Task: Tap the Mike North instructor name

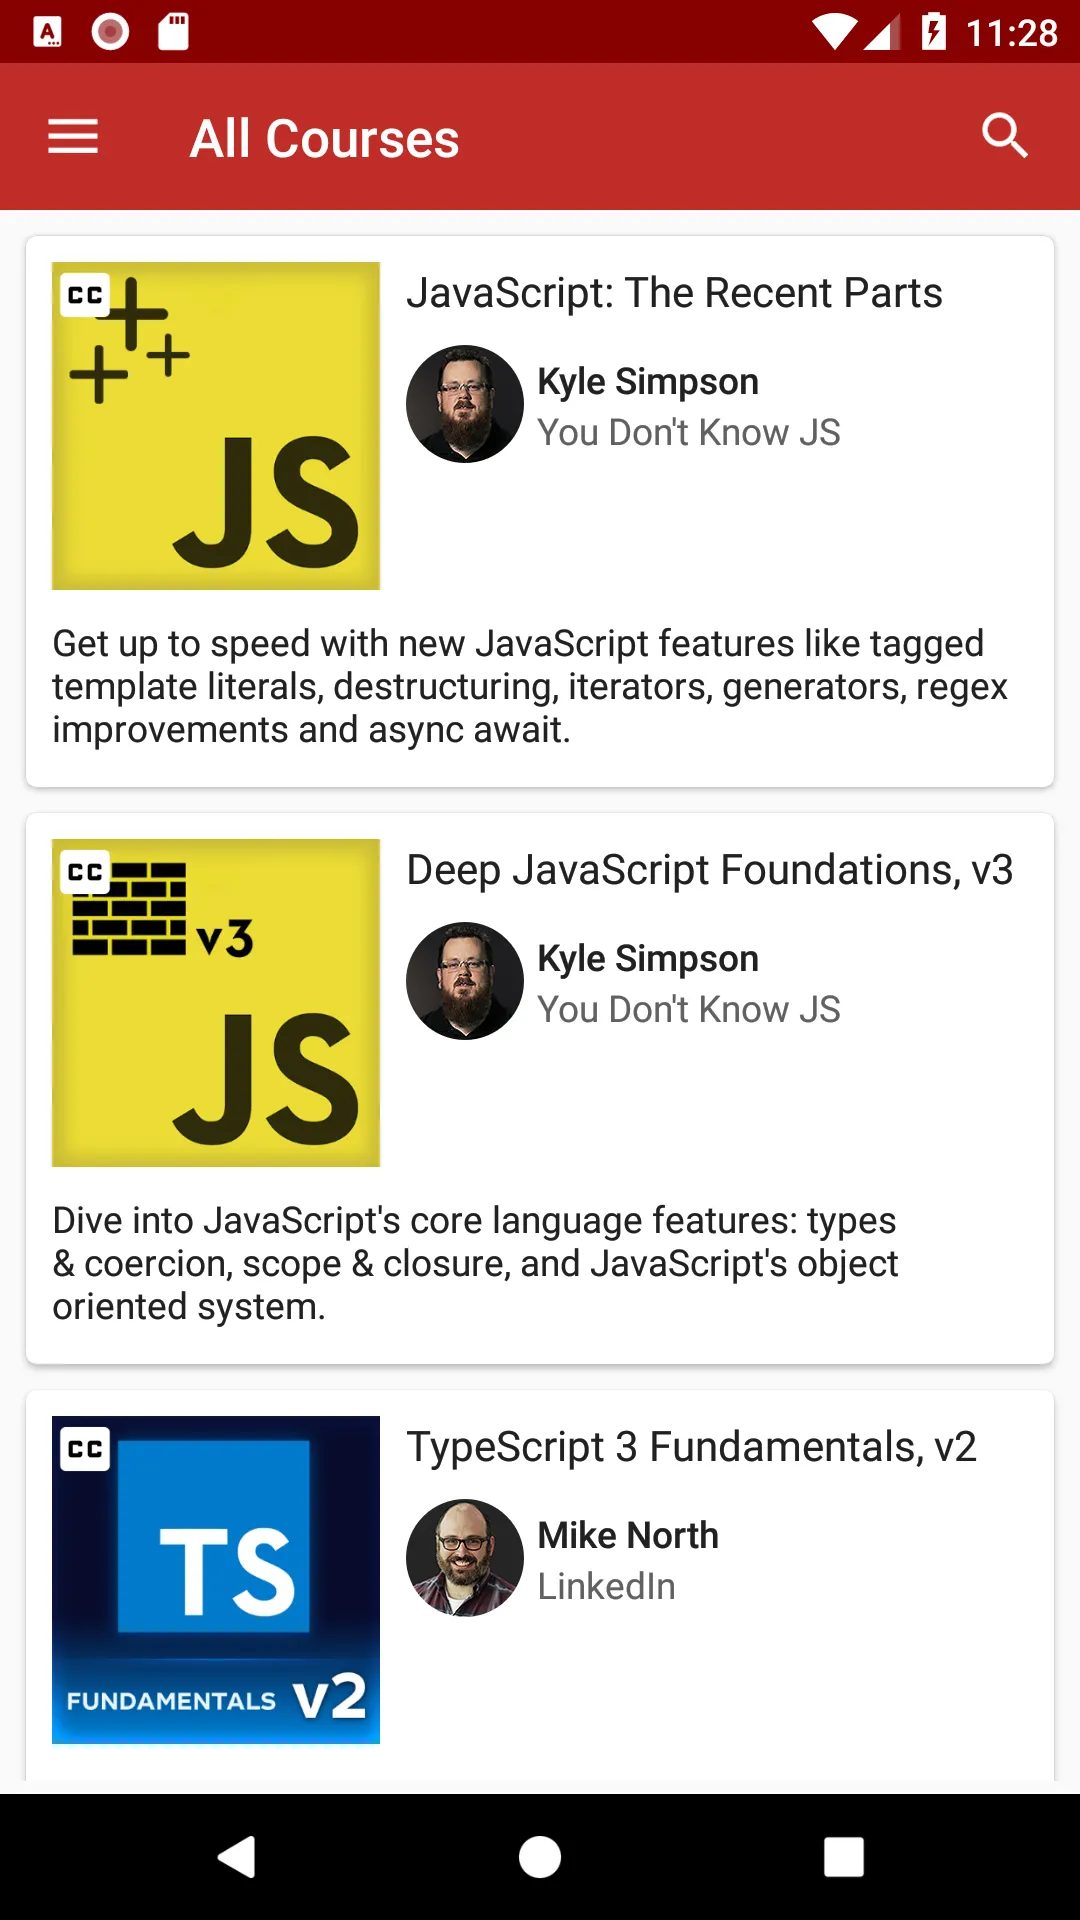Action: pos(628,1535)
